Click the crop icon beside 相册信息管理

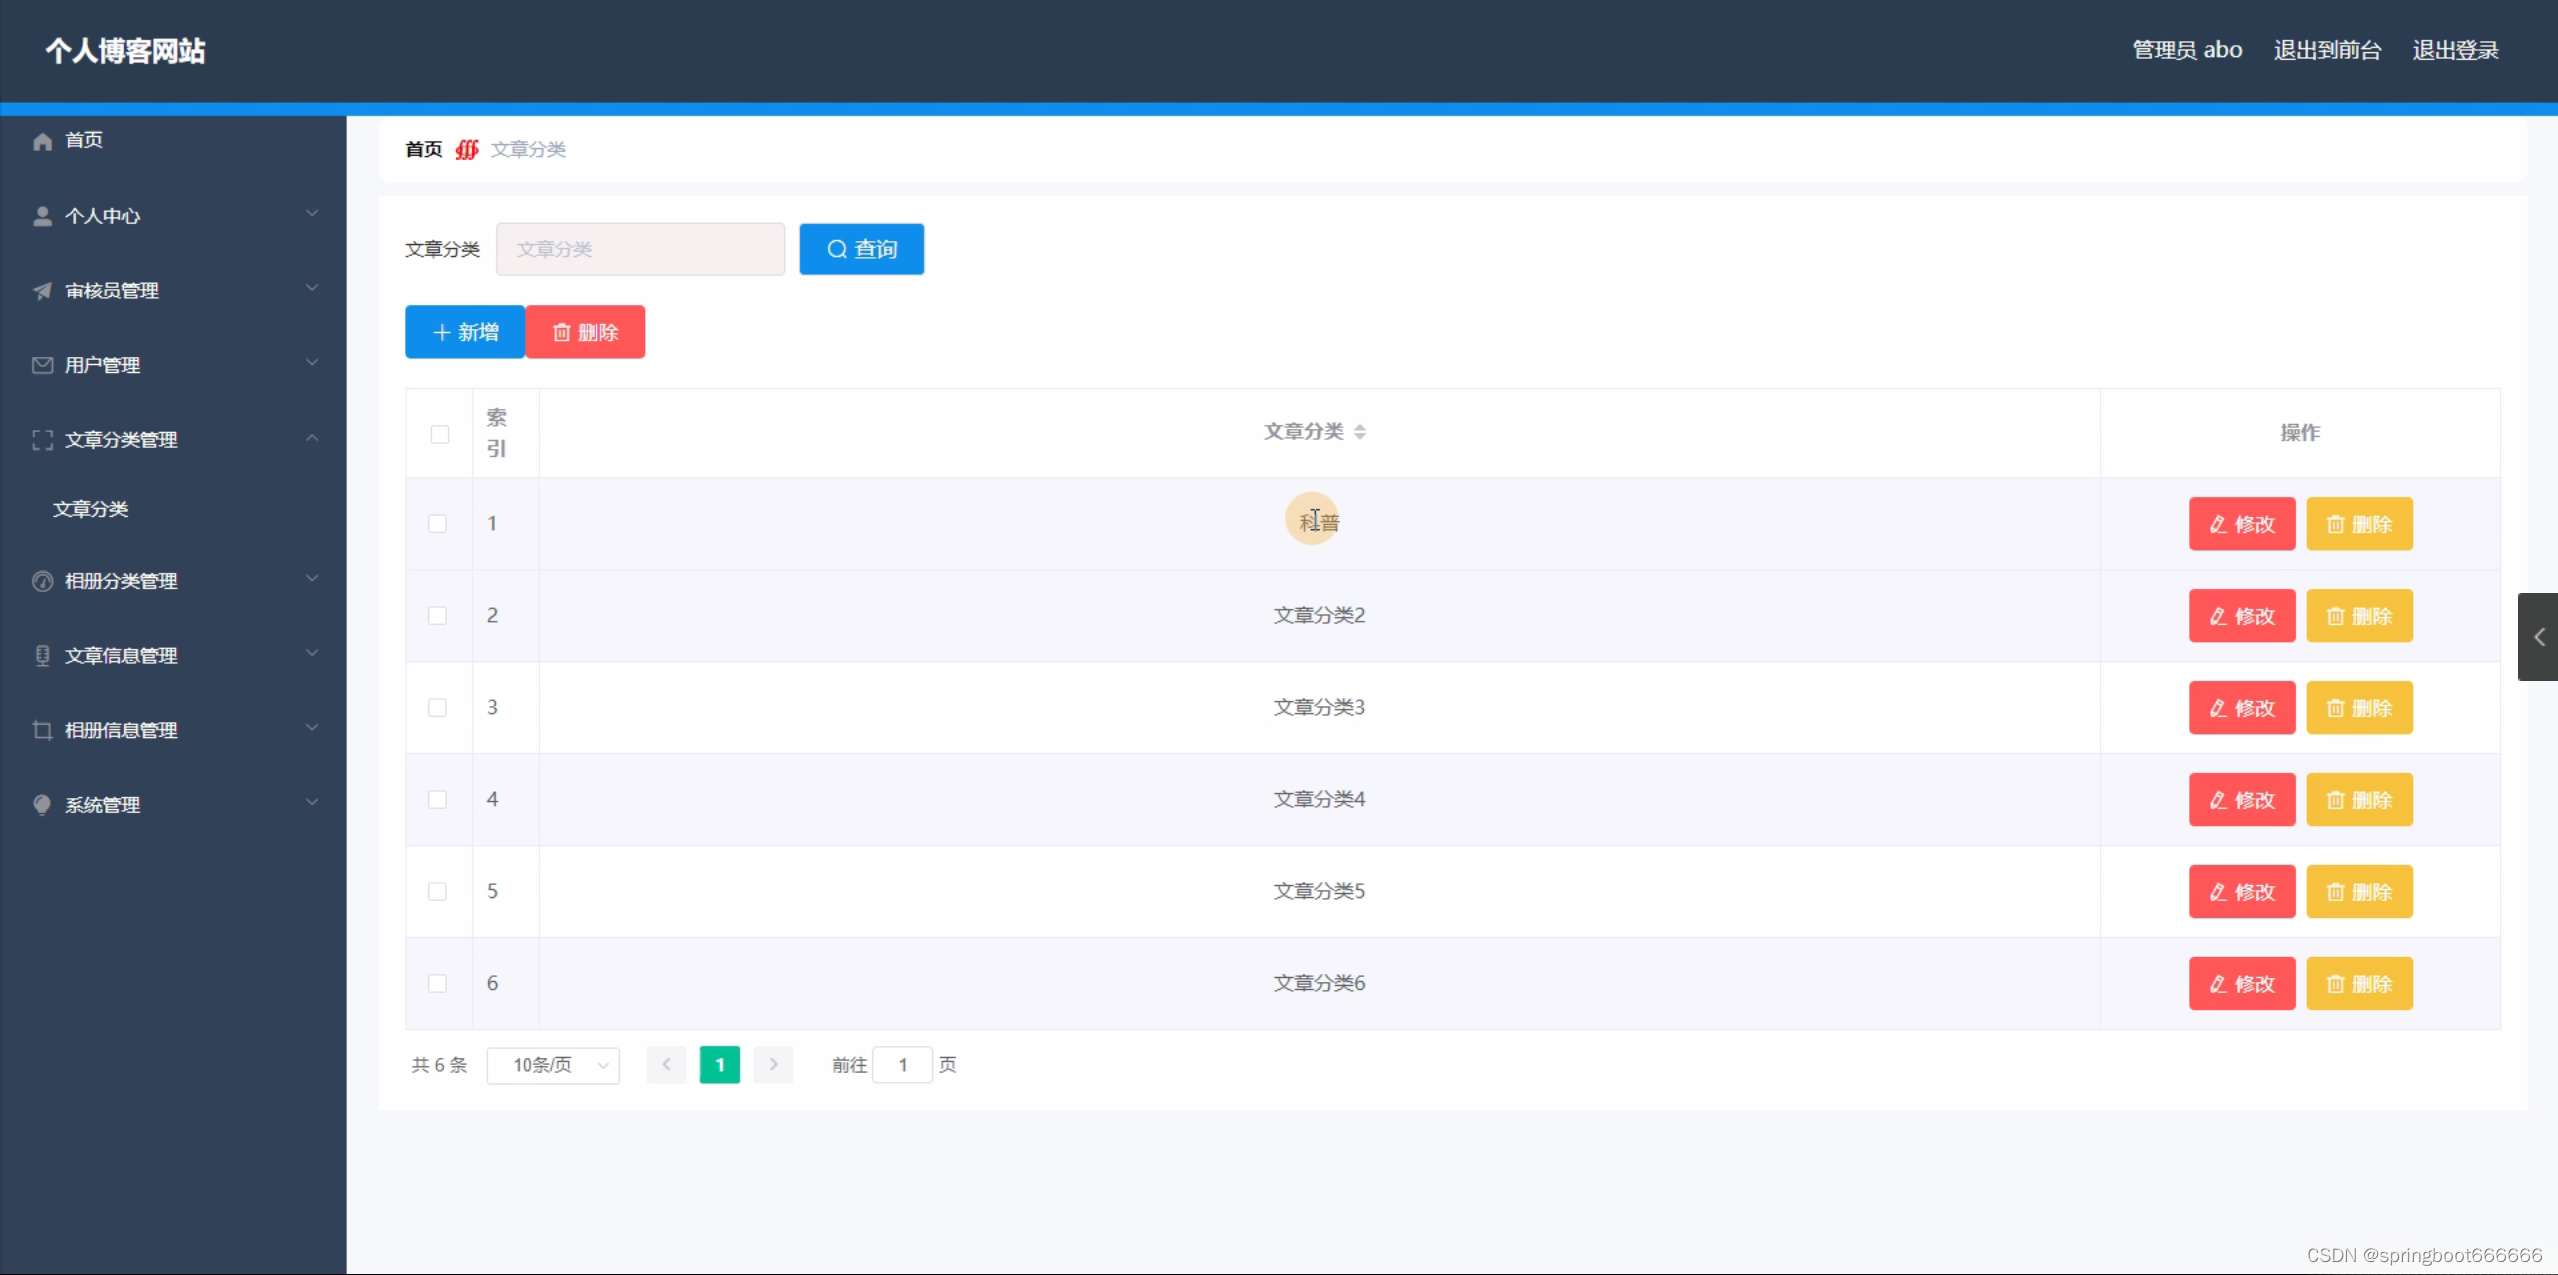pyautogui.click(x=42, y=730)
